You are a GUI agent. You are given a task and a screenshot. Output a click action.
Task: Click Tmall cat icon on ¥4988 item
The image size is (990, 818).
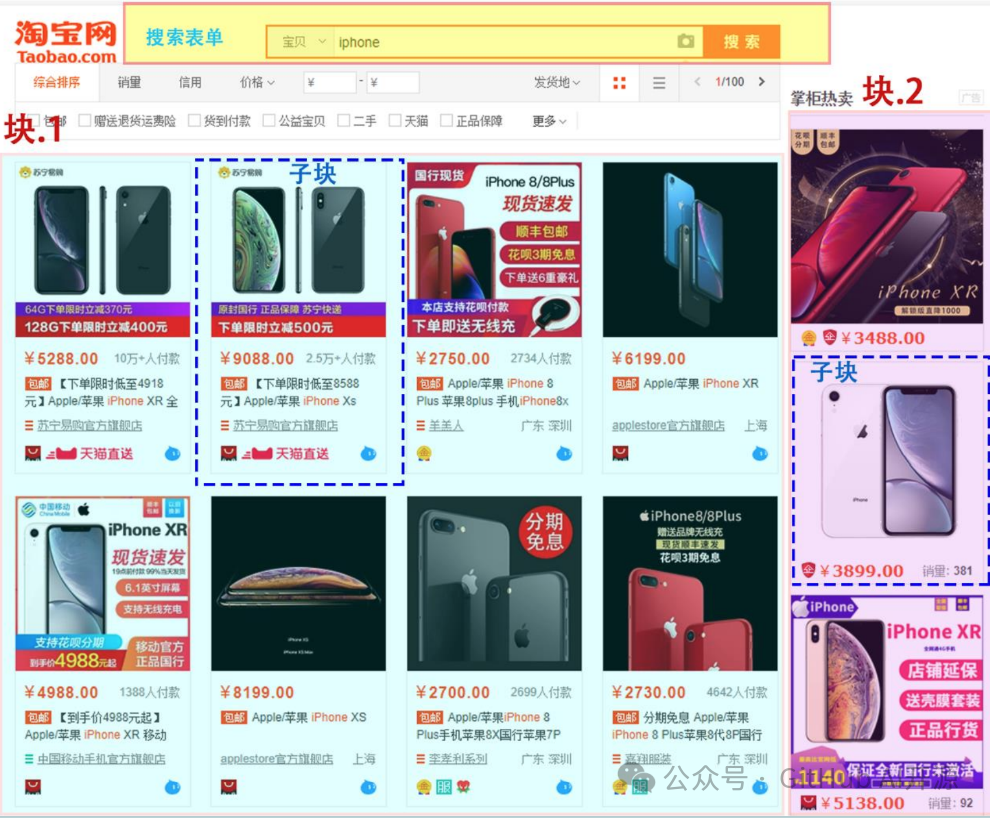click(33, 787)
